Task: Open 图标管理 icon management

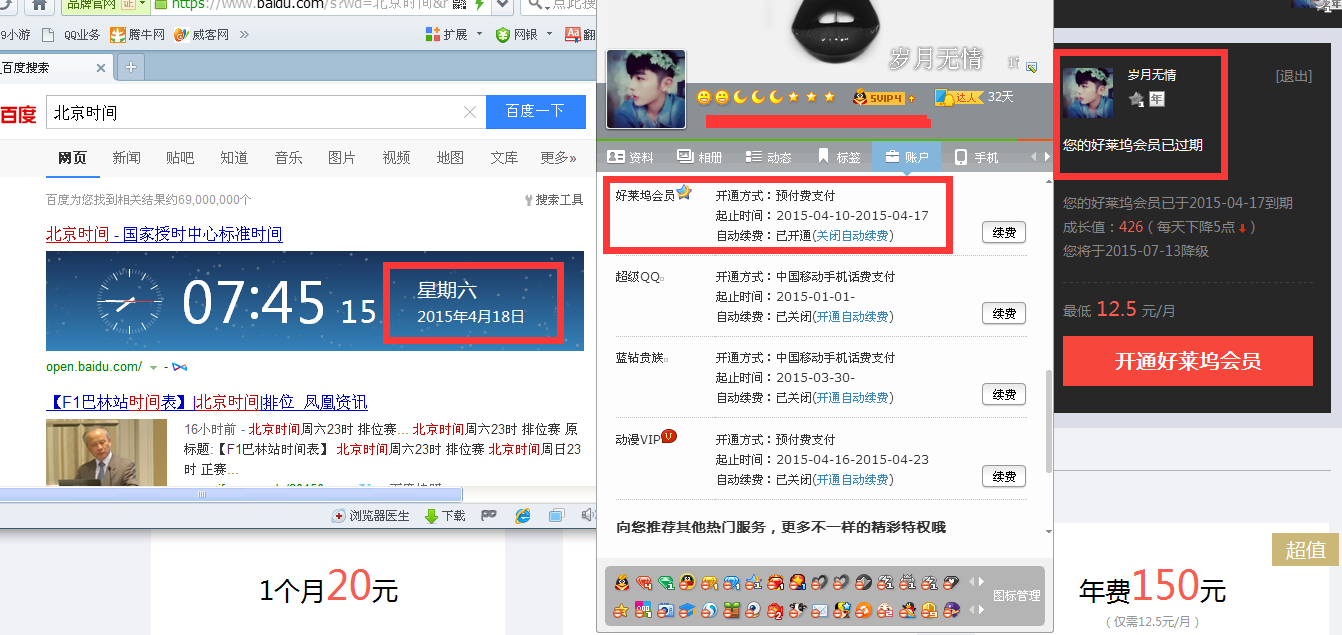Action: (x=1016, y=595)
